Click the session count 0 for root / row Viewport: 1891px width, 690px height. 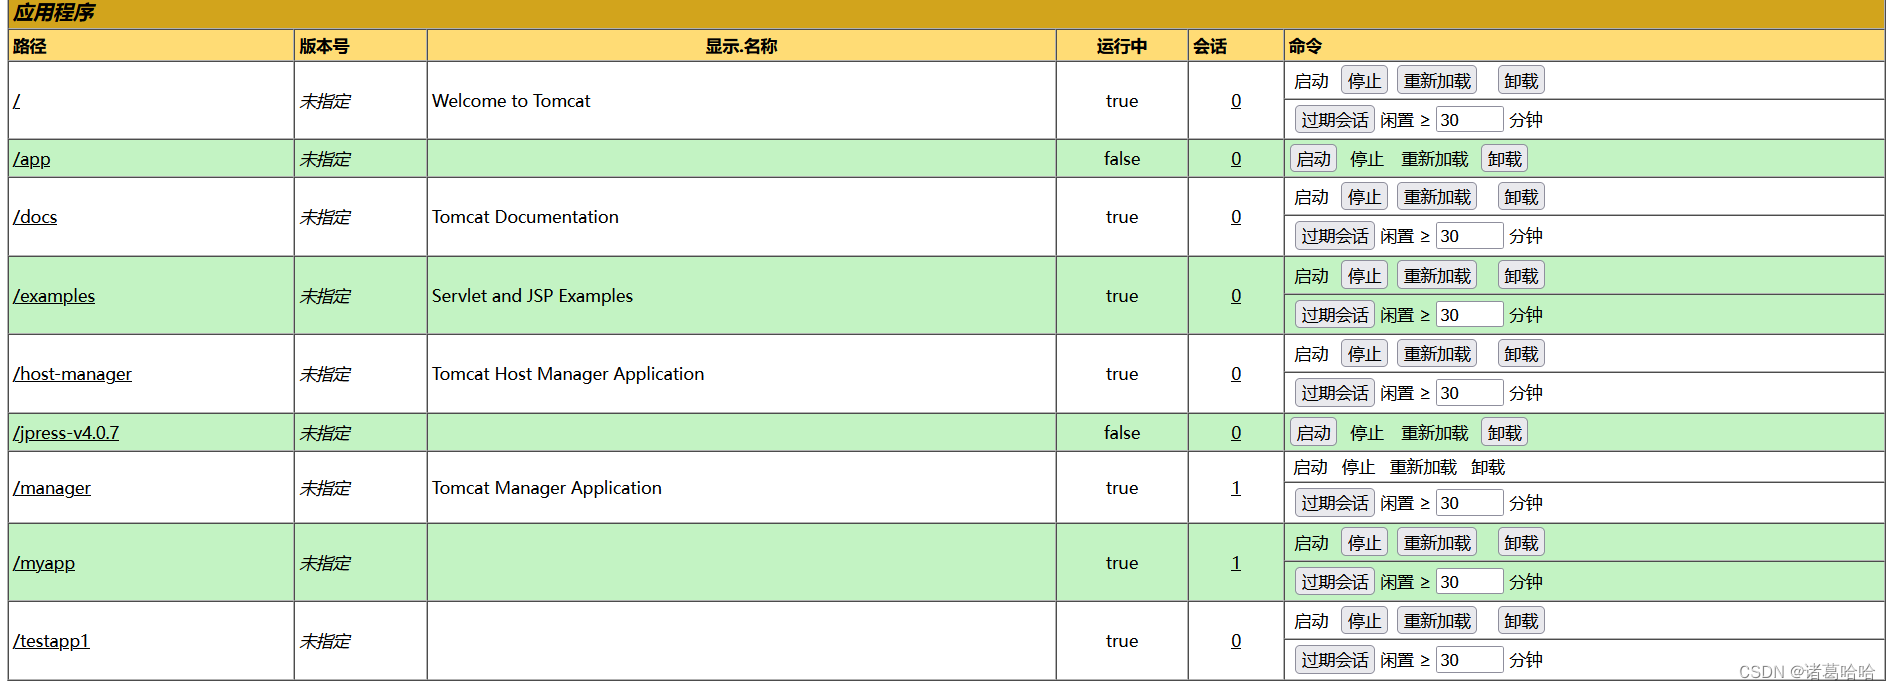click(x=1236, y=101)
